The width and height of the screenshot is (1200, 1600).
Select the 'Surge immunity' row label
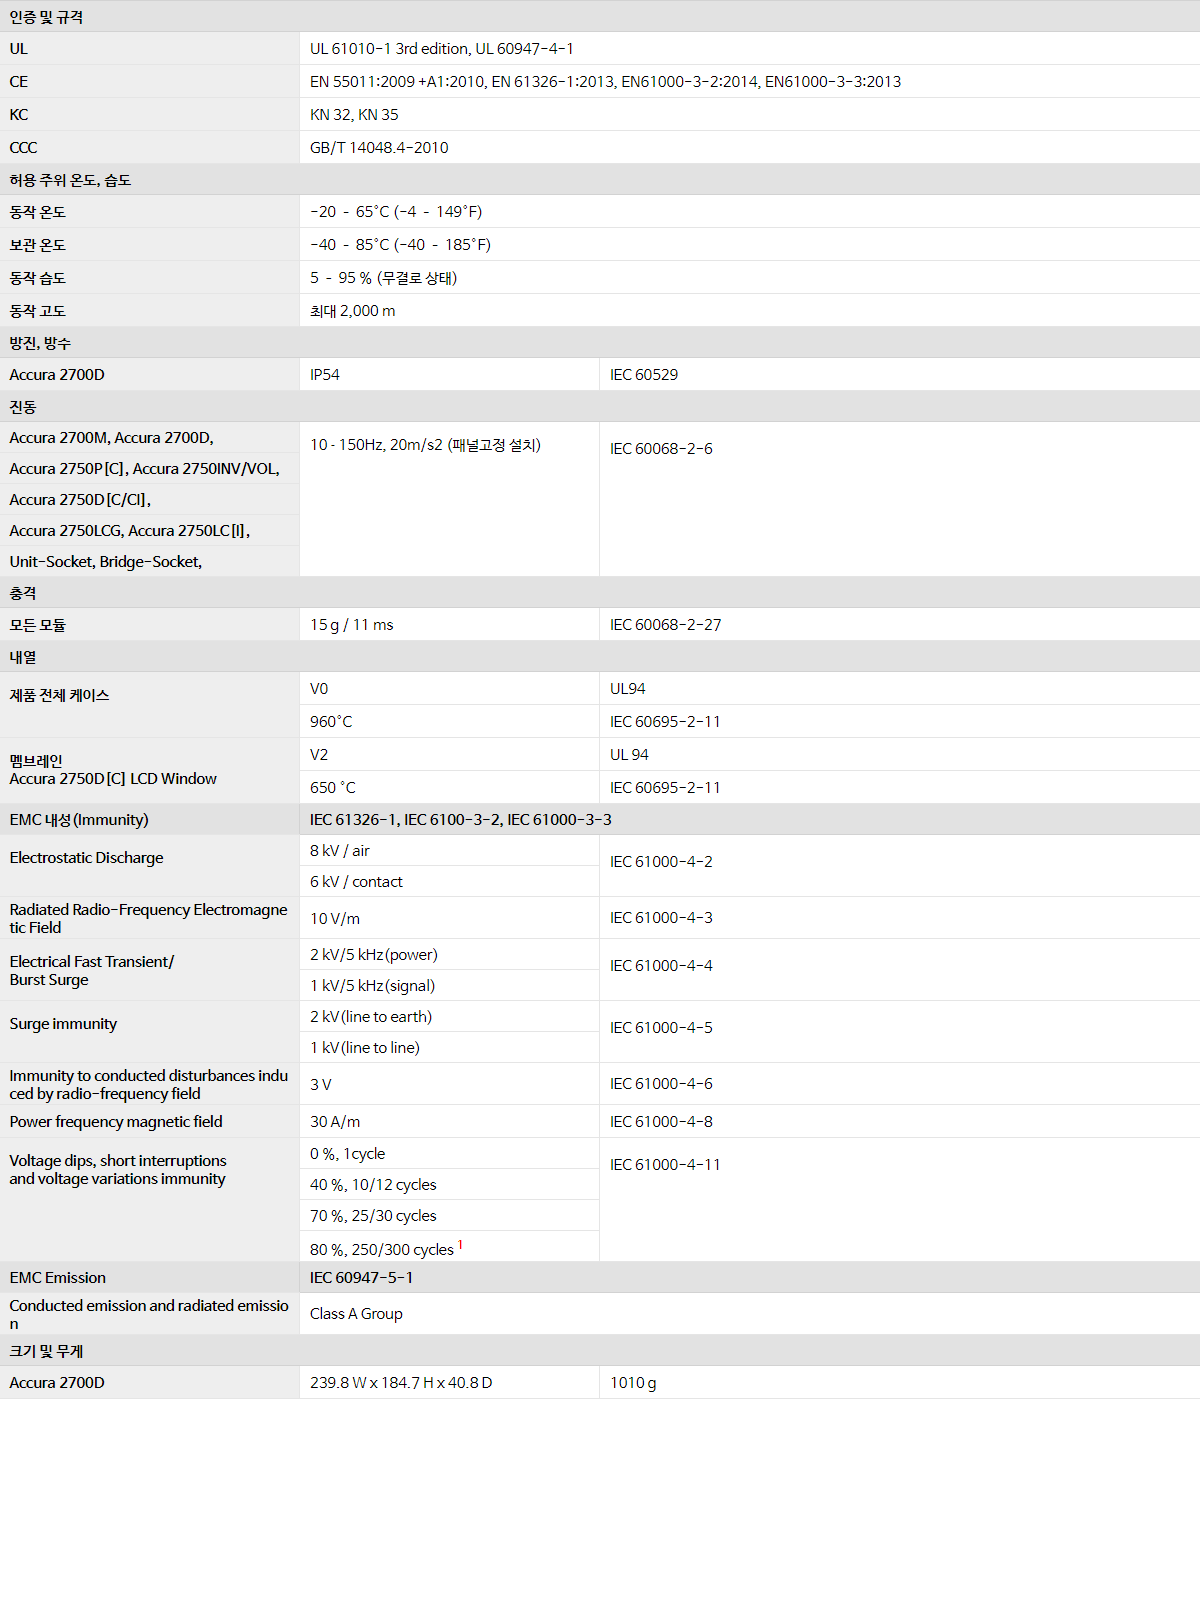(x=63, y=1024)
